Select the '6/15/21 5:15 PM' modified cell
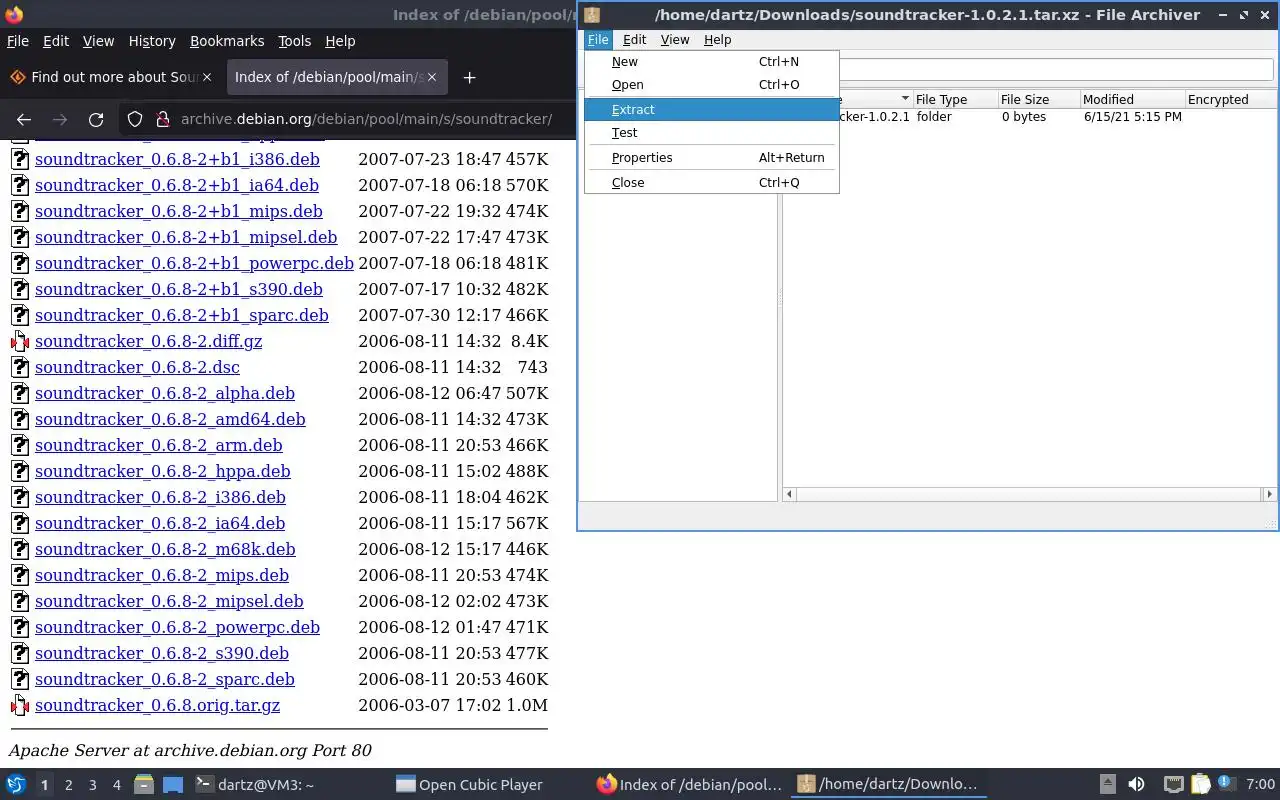Image resolution: width=1280 pixels, height=800 pixels. click(x=1132, y=117)
